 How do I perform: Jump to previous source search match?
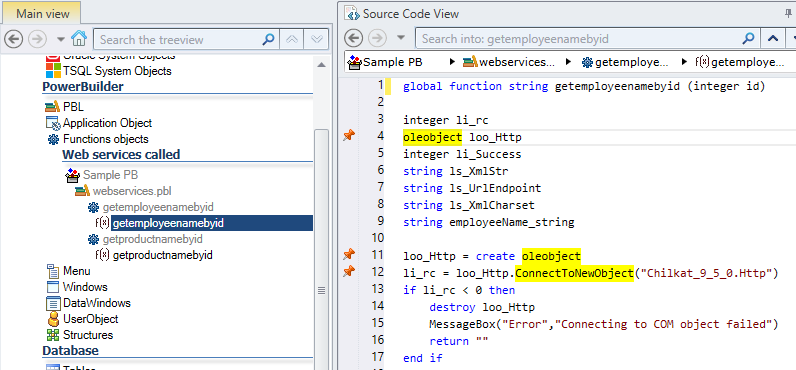[x=773, y=39]
